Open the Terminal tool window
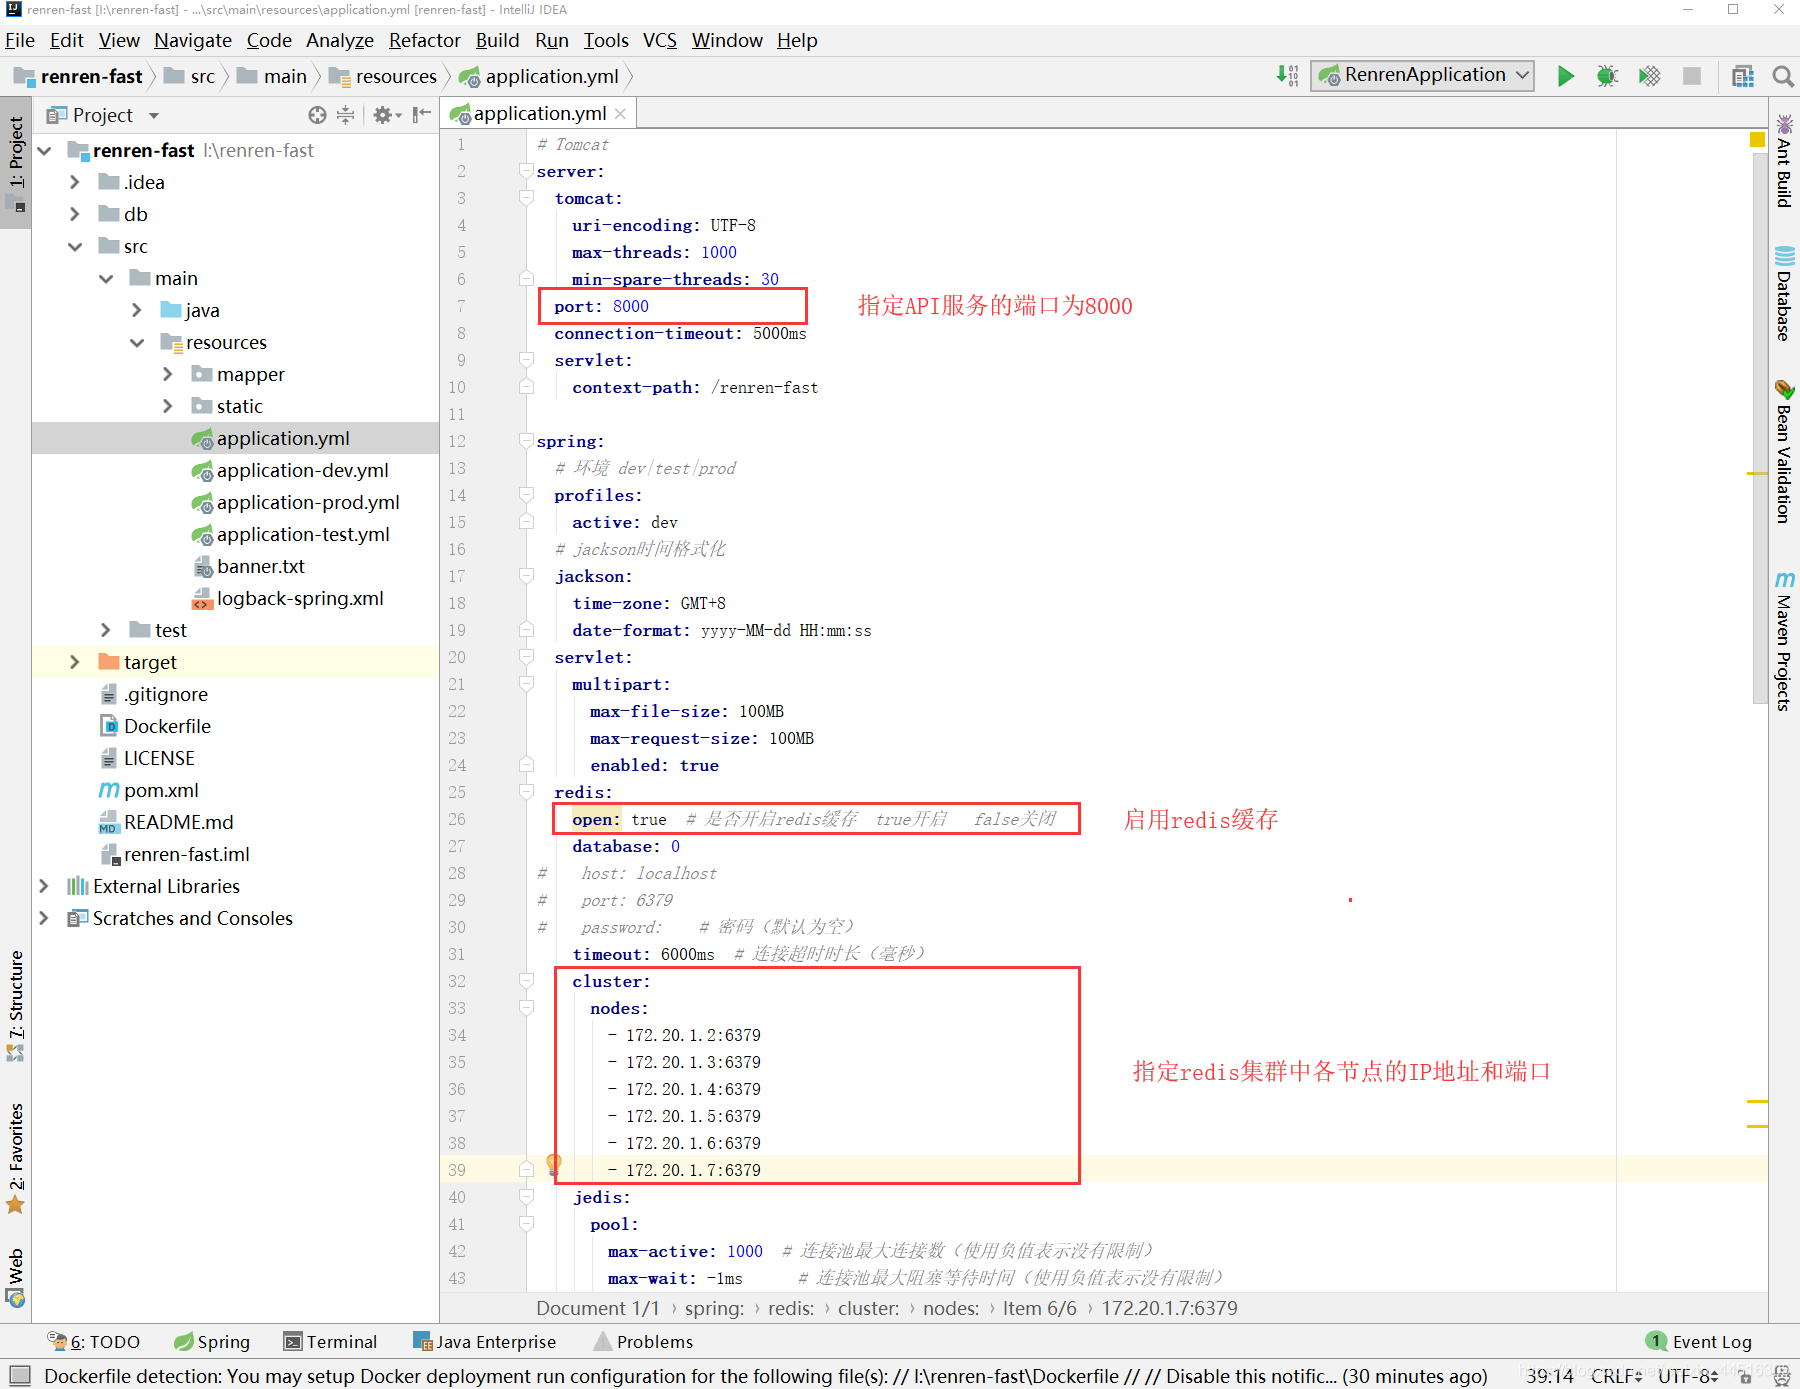 (x=330, y=1342)
